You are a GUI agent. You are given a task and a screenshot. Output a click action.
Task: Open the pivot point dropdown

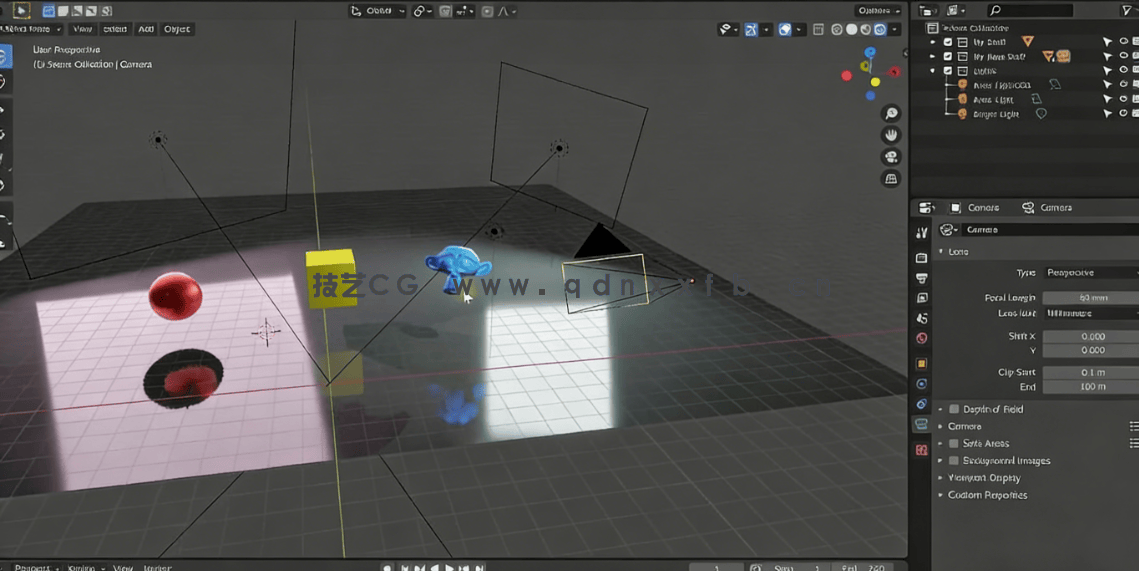(423, 11)
